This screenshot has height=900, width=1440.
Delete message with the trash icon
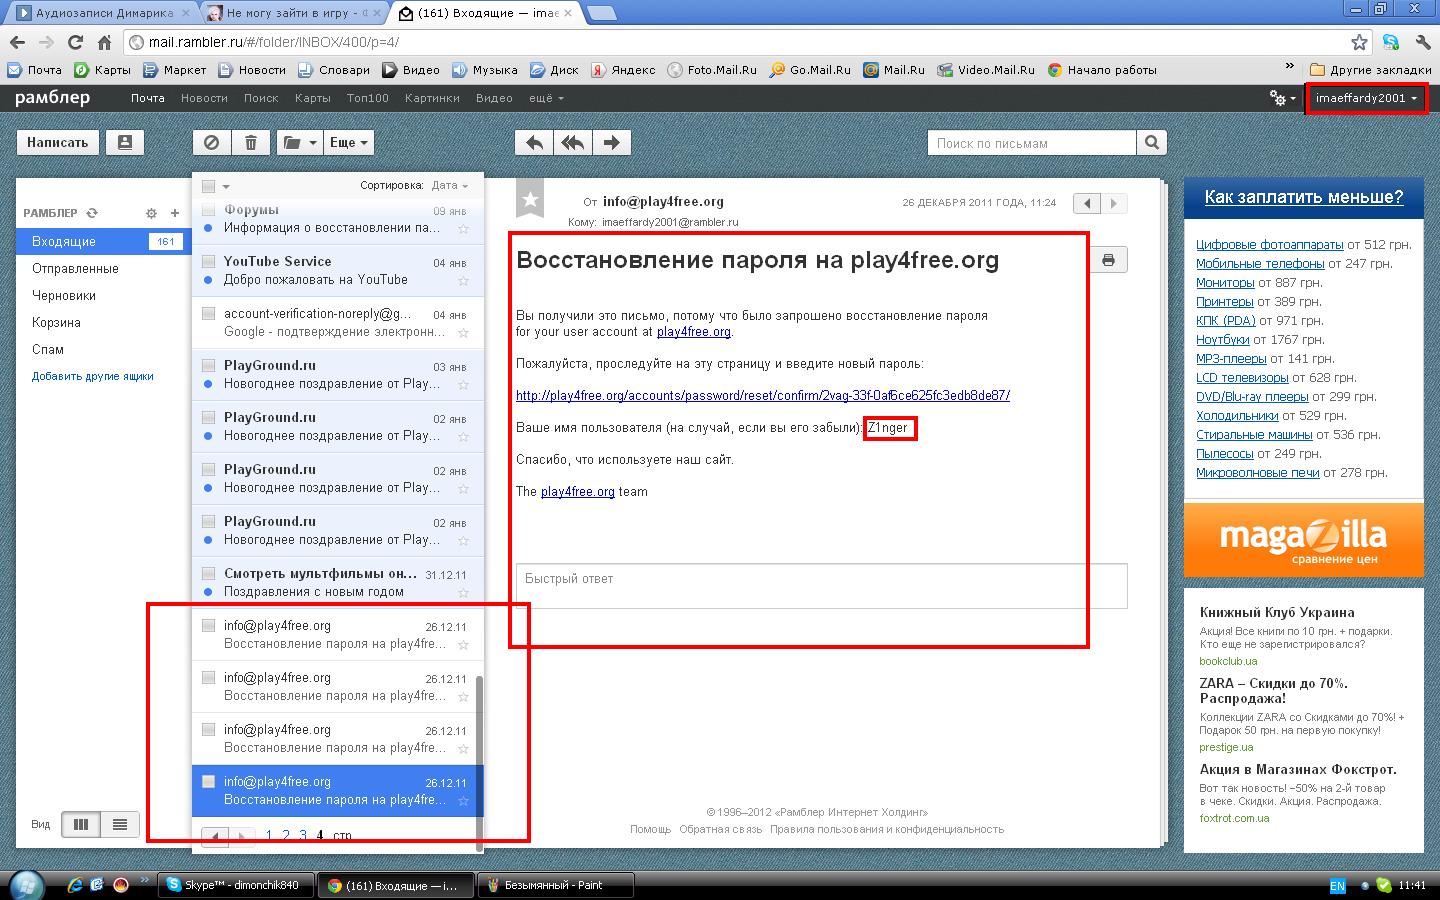point(251,143)
